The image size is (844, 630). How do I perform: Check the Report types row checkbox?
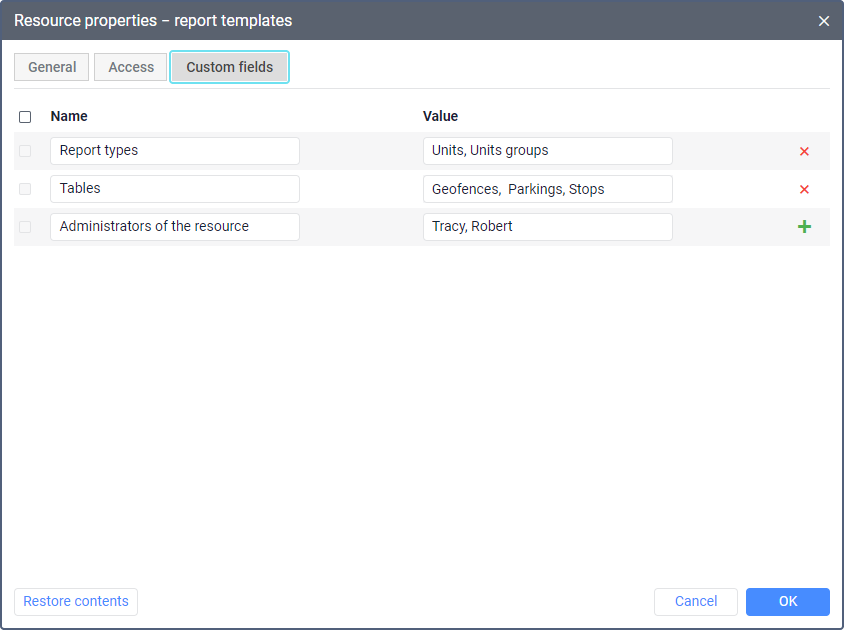click(x=25, y=151)
